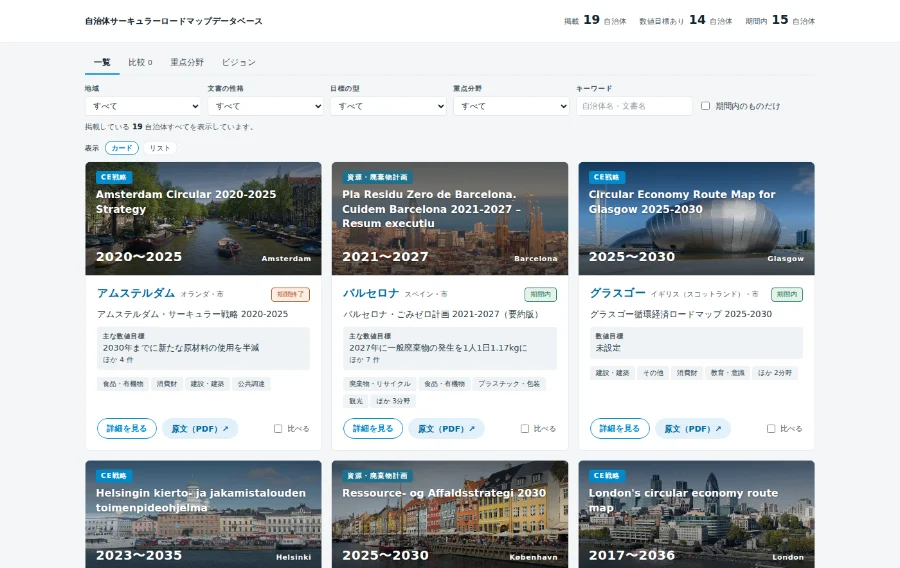Click the 掲載 19 自治体 header stat
The height and width of the screenshot is (568, 900).
pos(595,20)
